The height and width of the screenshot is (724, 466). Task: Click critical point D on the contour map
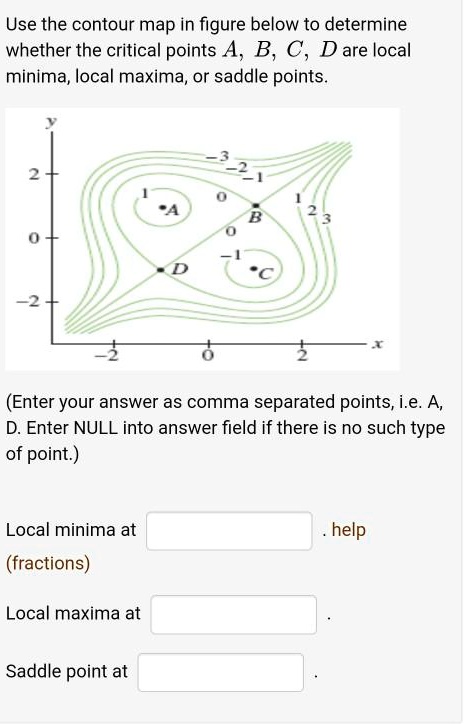160,270
